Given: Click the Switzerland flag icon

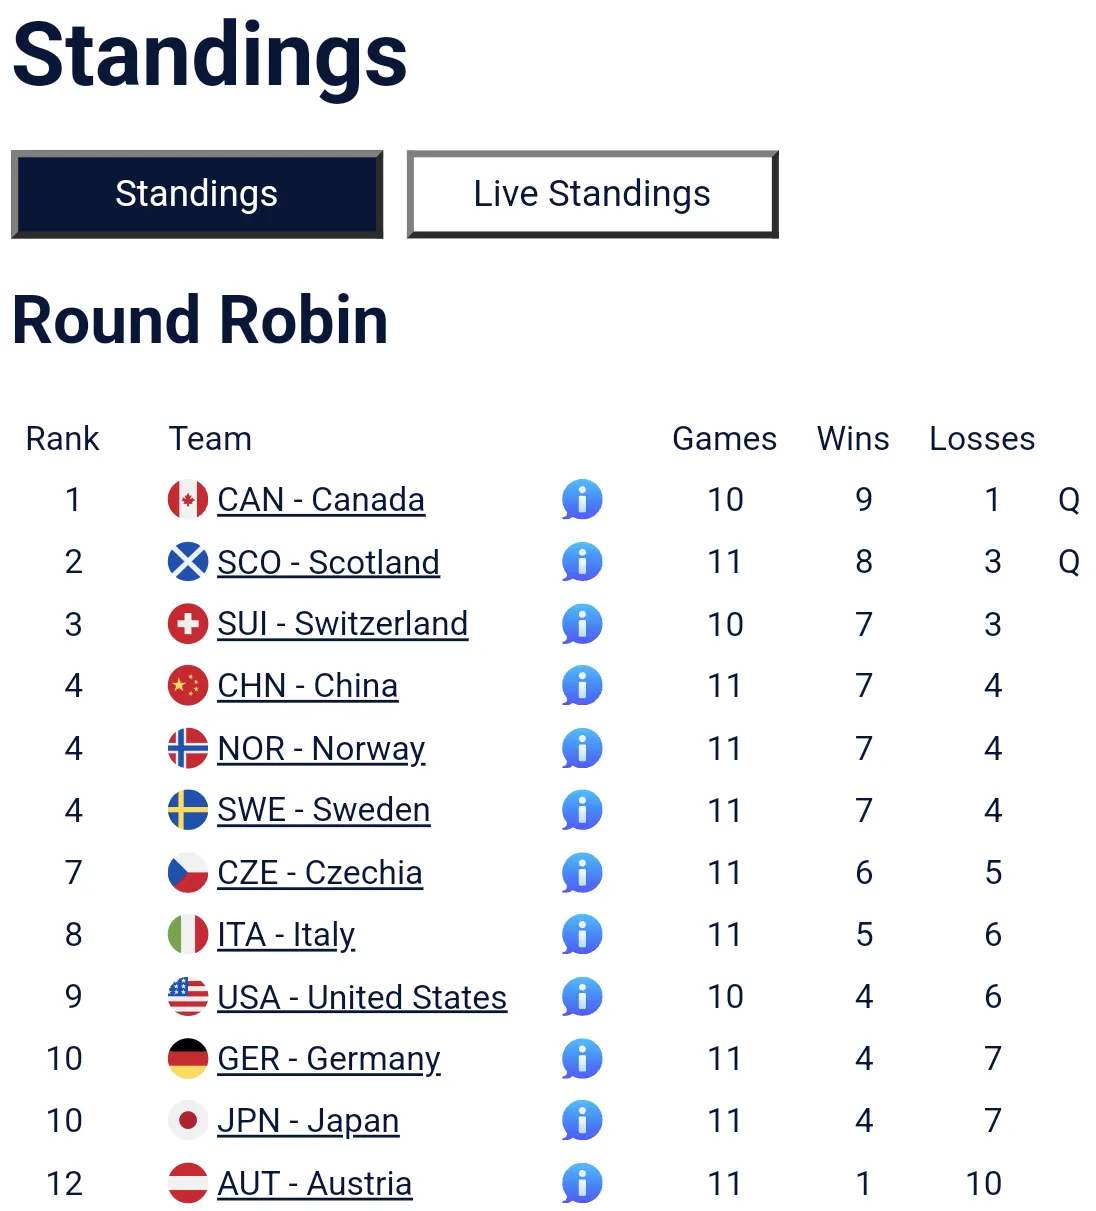Looking at the screenshot, I should pos(188,624).
